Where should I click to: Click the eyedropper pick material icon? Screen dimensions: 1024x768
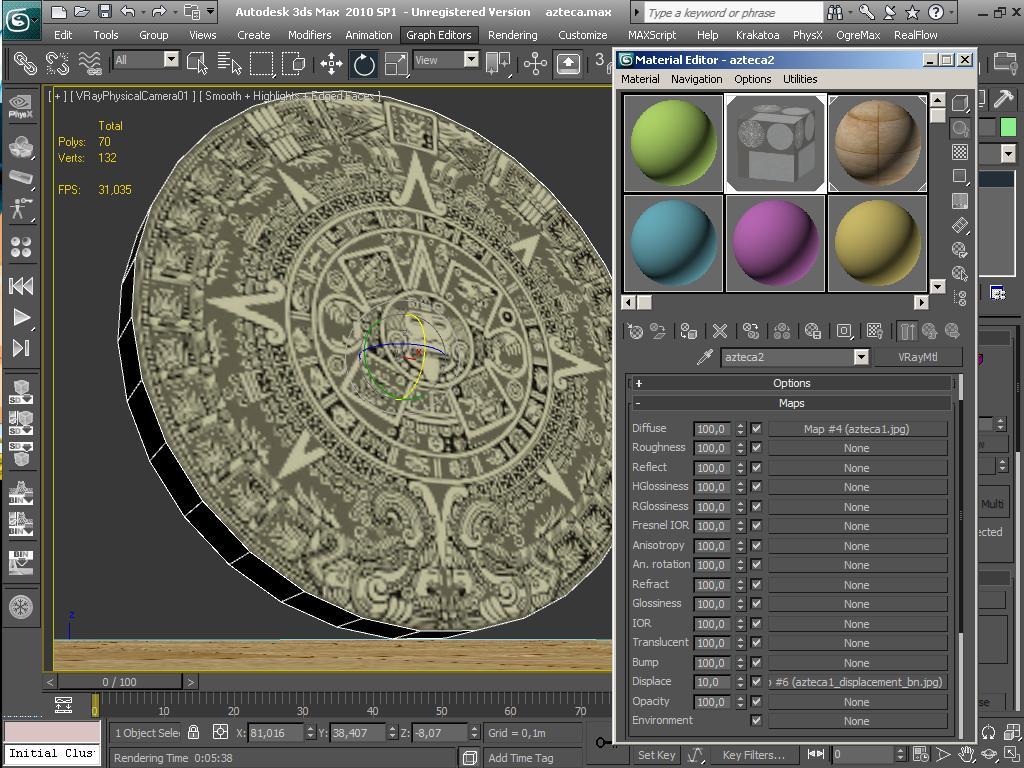tap(704, 357)
